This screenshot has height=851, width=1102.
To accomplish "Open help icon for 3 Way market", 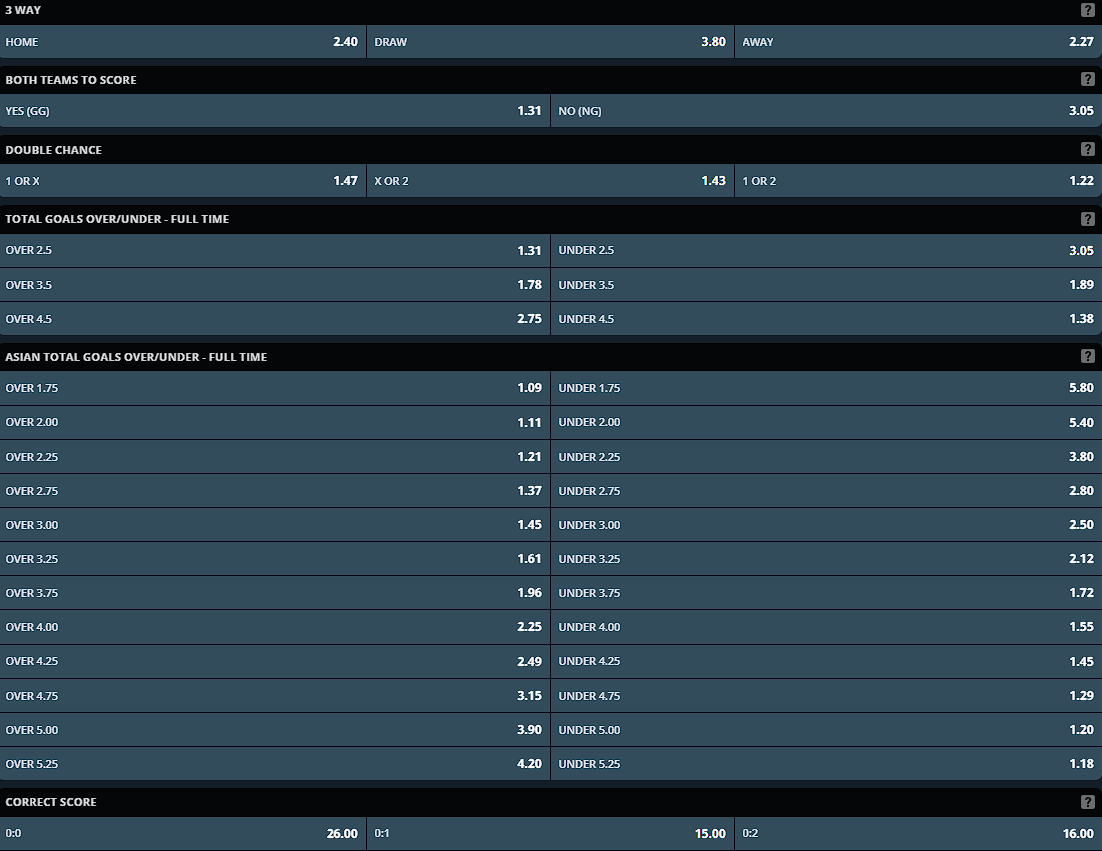I will click(x=1087, y=10).
